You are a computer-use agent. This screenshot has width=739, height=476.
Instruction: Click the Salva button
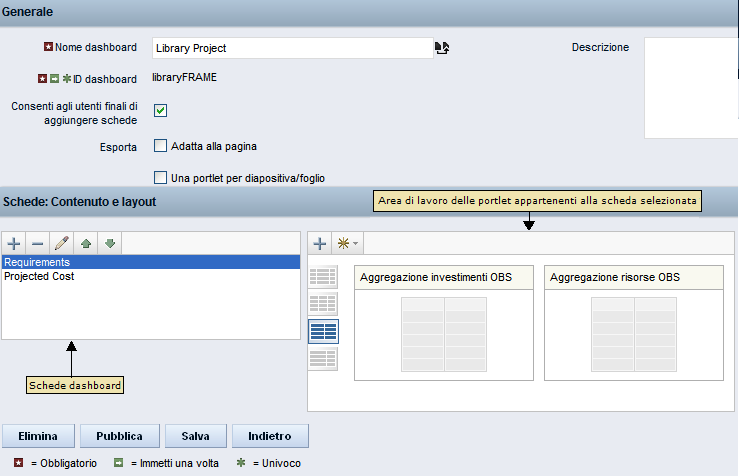click(196, 436)
